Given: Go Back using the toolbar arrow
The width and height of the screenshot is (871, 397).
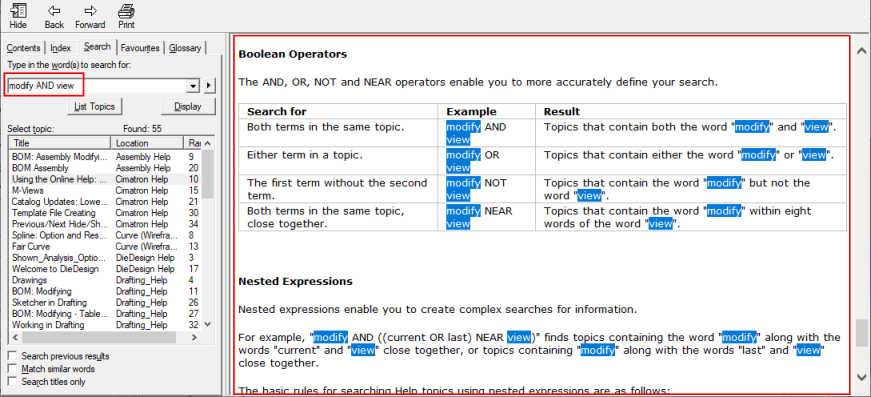Looking at the screenshot, I should coord(54,16).
